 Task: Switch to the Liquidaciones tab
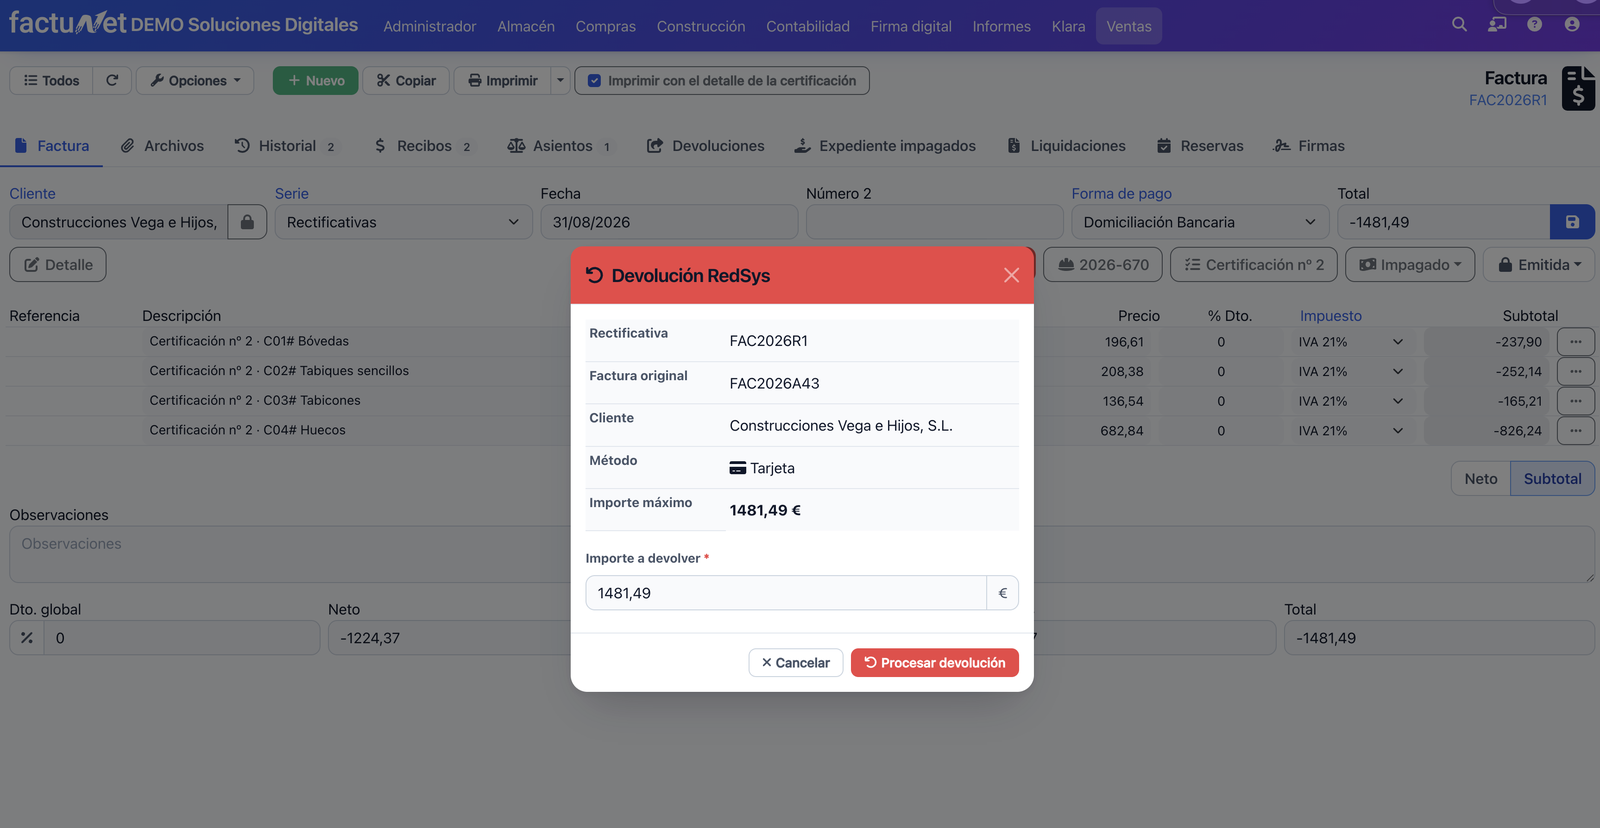click(1066, 146)
